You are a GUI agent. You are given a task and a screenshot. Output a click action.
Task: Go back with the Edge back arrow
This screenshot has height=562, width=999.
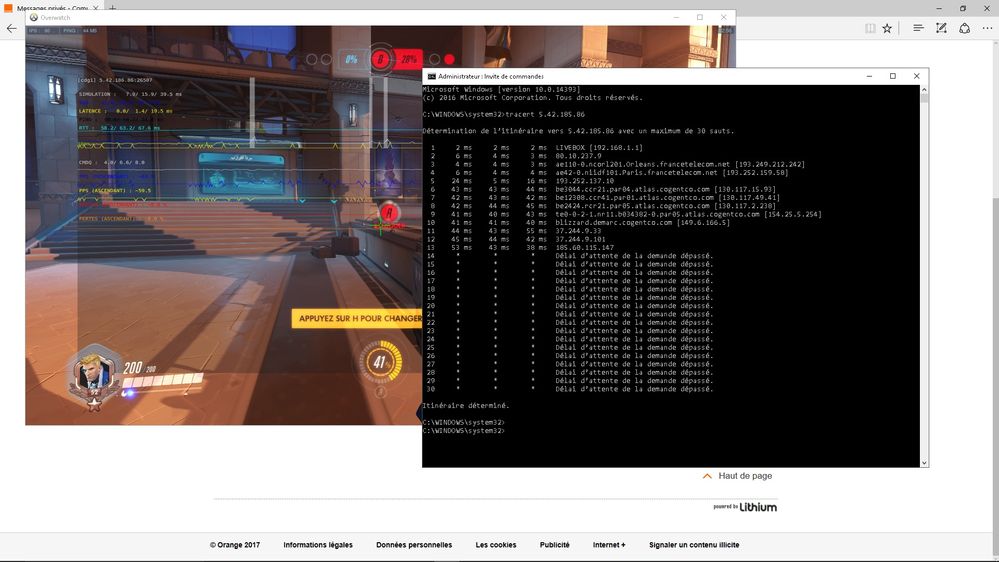tap(11, 28)
